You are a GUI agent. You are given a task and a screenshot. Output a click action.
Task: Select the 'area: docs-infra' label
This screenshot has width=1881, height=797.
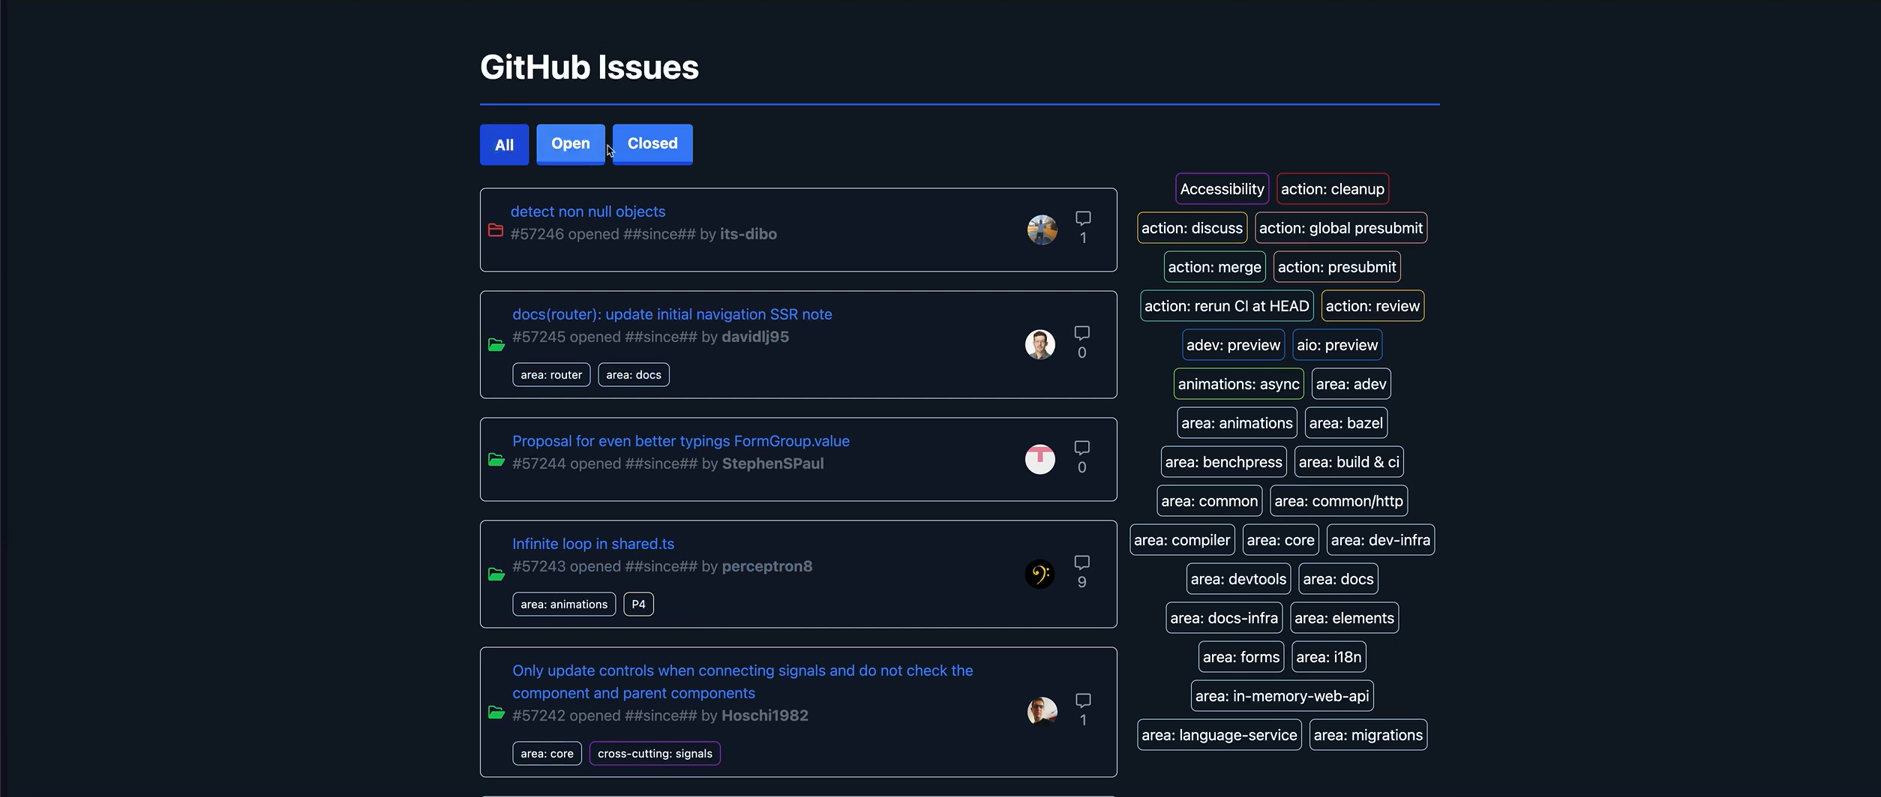point(1224,618)
